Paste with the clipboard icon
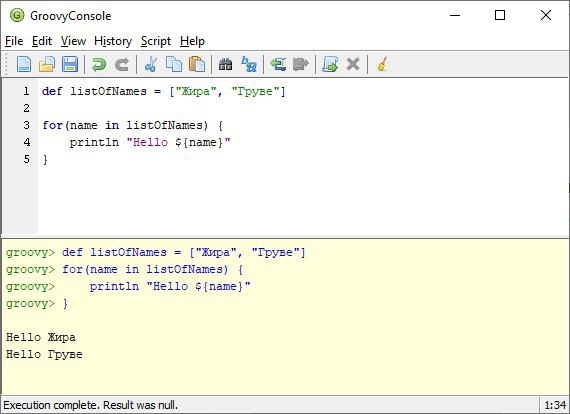This screenshot has height=414, width=570. point(197,65)
